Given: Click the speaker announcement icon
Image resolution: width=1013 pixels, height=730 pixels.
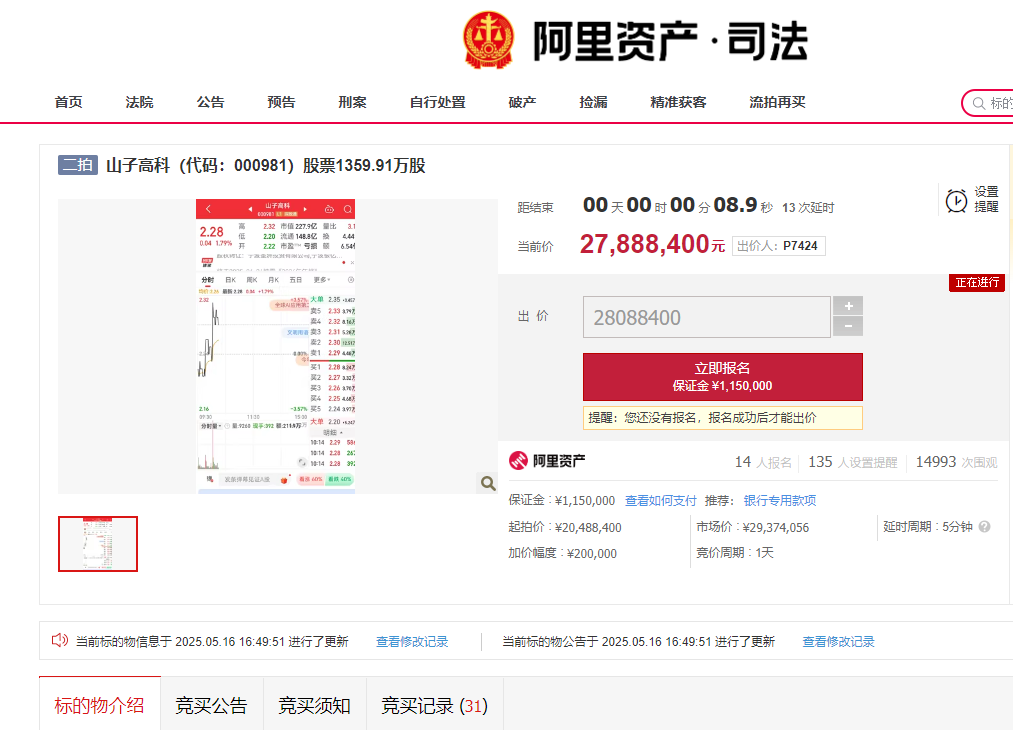Looking at the screenshot, I should (59, 640).
